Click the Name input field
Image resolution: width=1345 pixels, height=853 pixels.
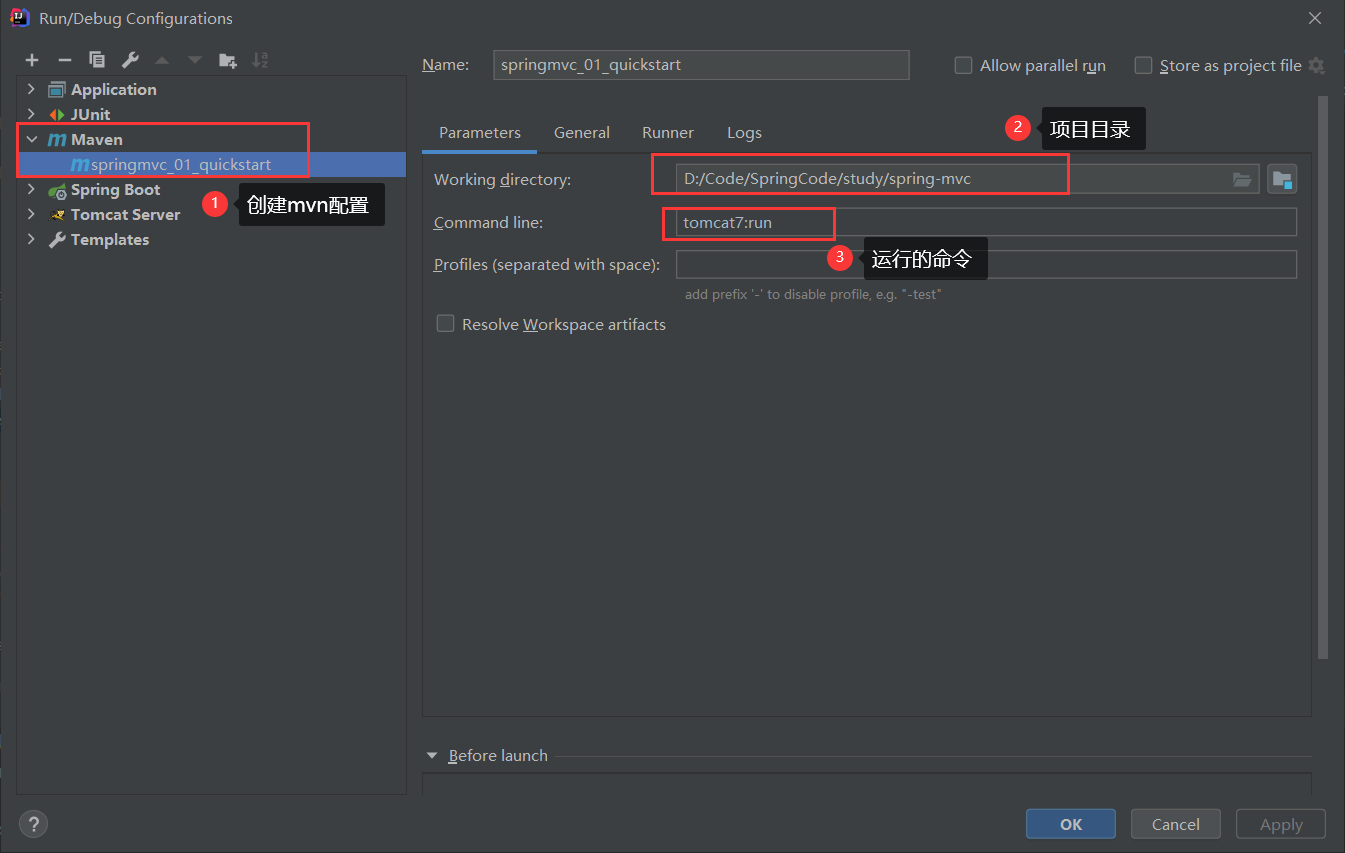701,65
